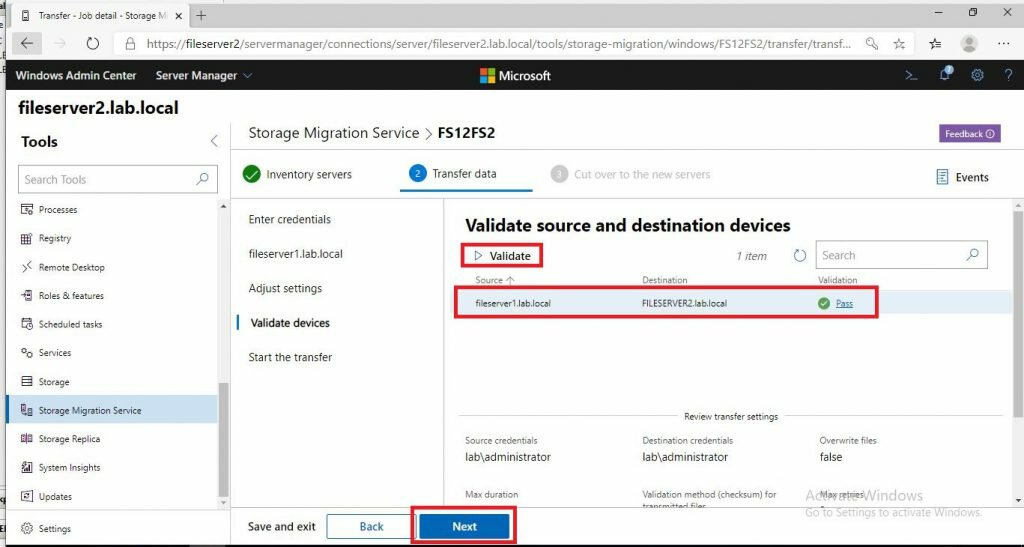Reload the page with the browser refresh button
Image resolution: width=1024 pixels, height=547 pixels.
tap(93, 44)
